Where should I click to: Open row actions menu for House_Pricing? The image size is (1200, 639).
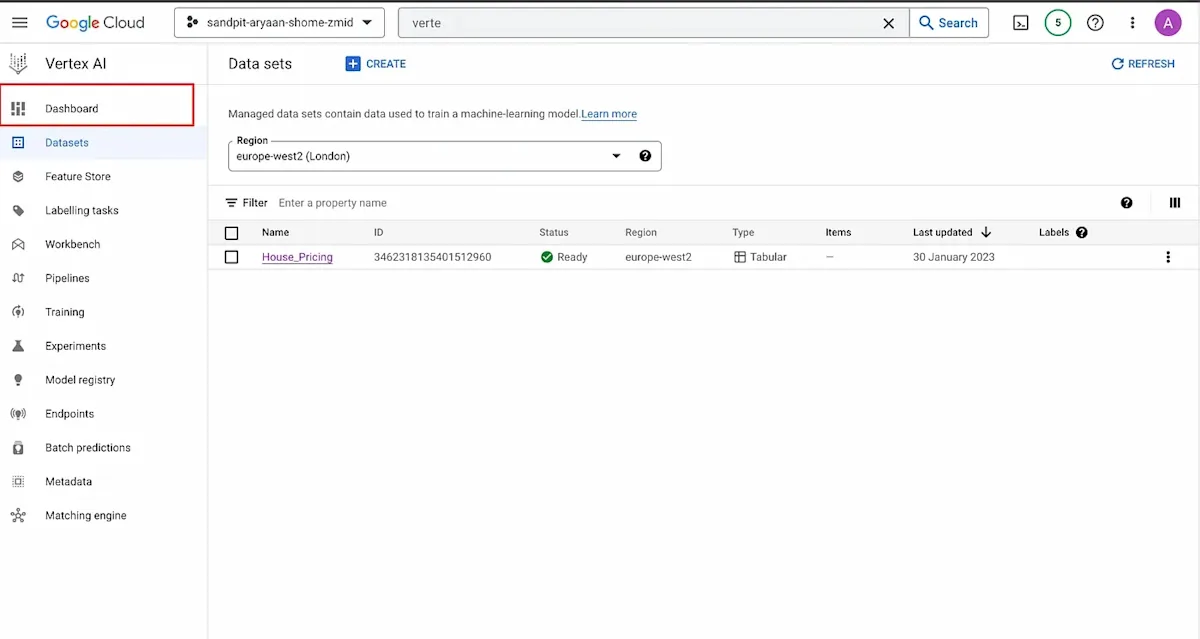[1168, 257]
